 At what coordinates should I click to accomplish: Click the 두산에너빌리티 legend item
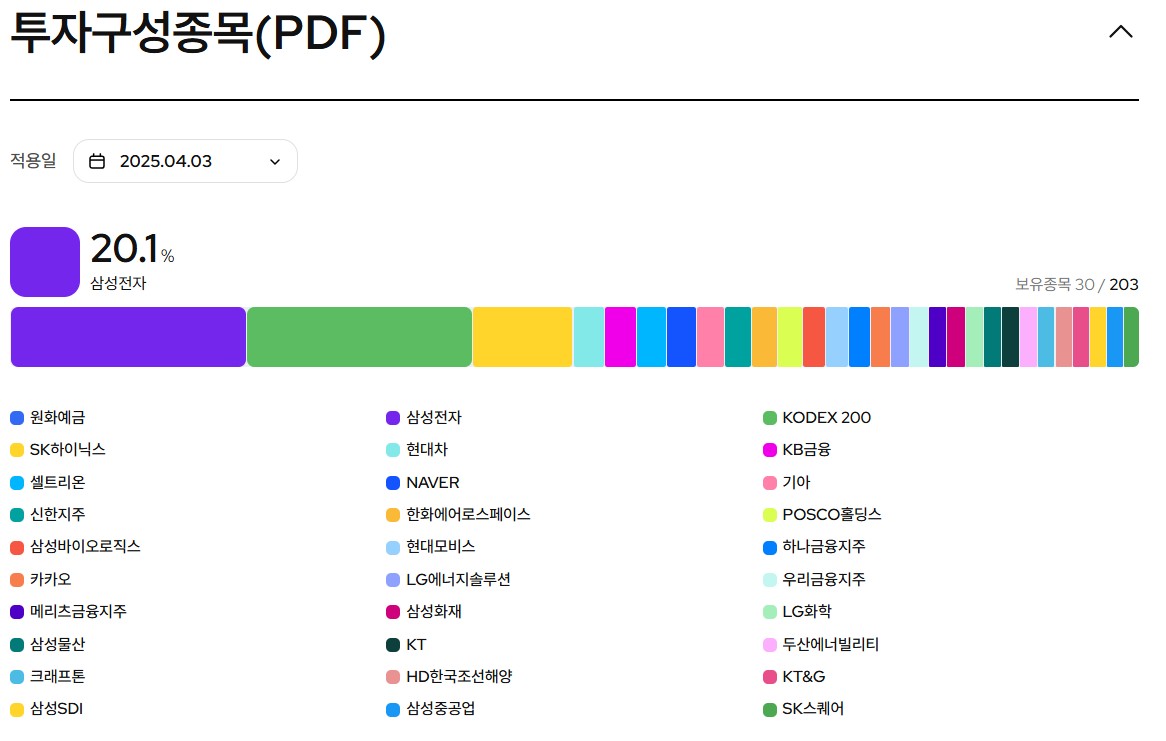pos(822,644)
